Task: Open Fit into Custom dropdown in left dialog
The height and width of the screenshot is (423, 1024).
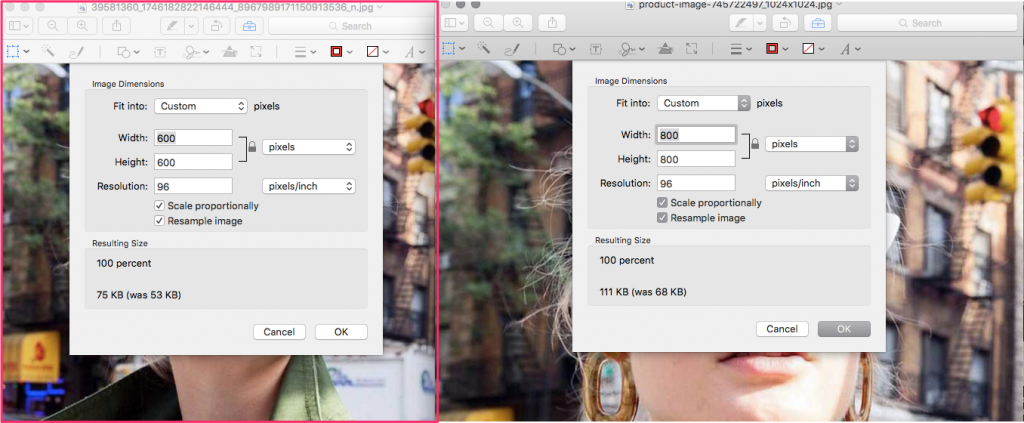Action: [x=200, y=106]
